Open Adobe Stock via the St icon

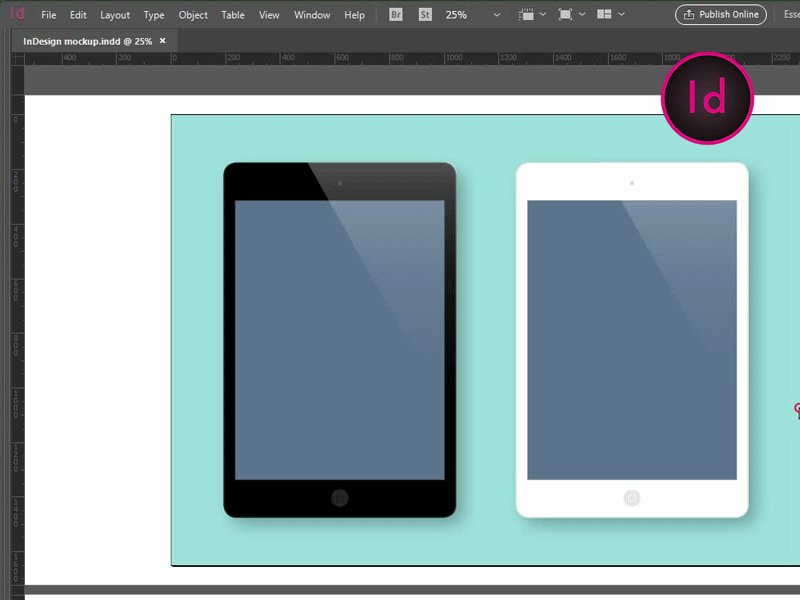coord(424,15)
